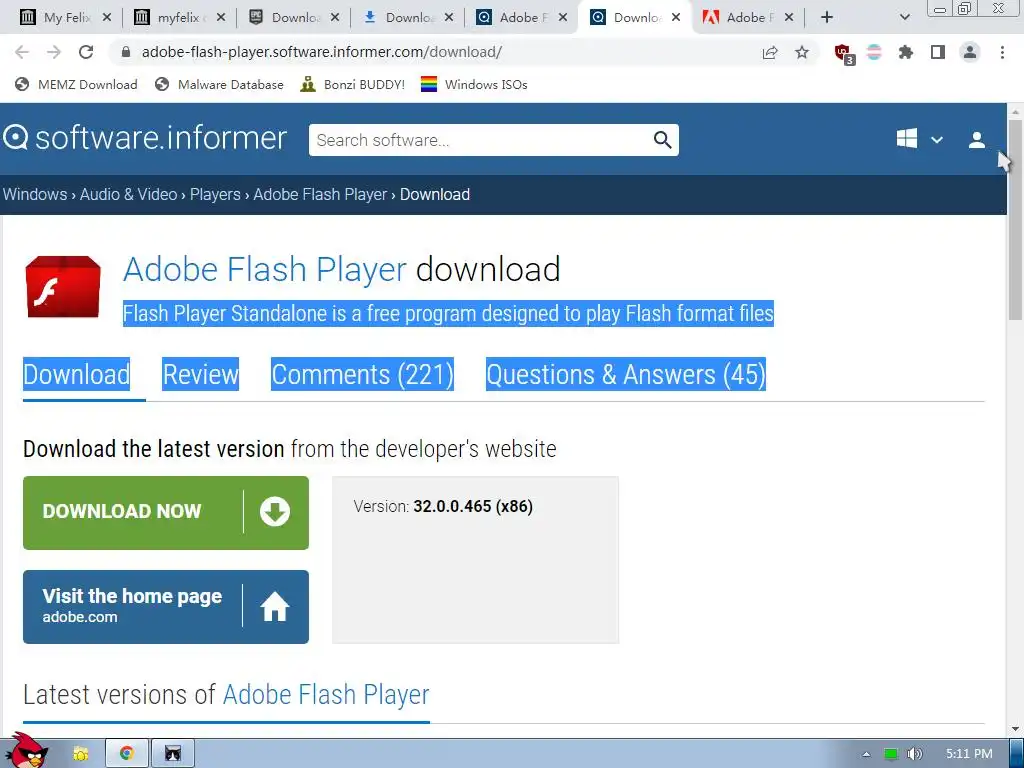This screenshot has width=1024, height=768.
Task: Open the striped pink-blue extension icon
Action: pos(874,52)
